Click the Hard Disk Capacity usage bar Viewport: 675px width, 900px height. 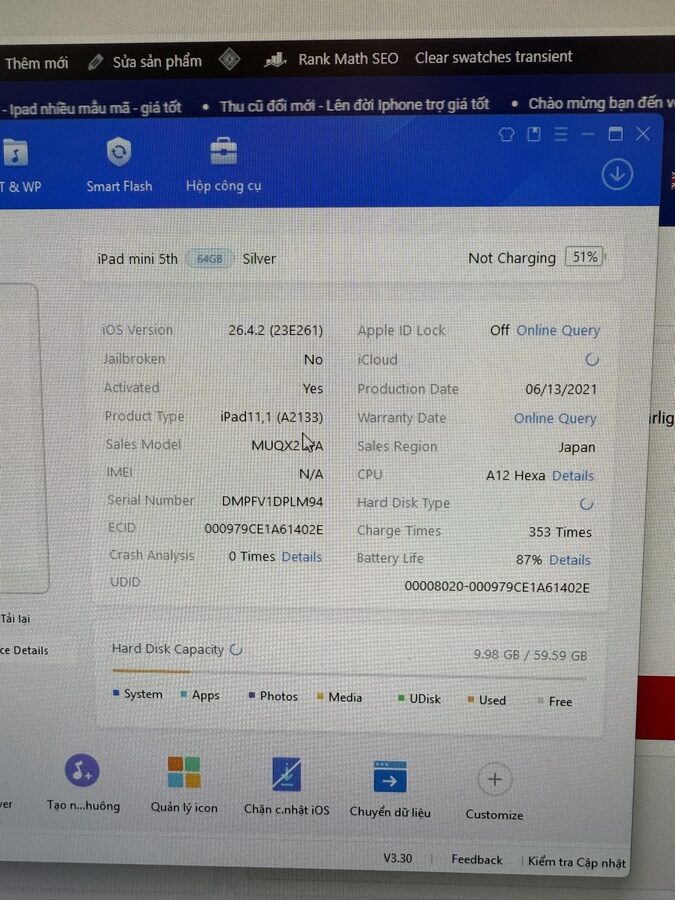tap(349, 673)
